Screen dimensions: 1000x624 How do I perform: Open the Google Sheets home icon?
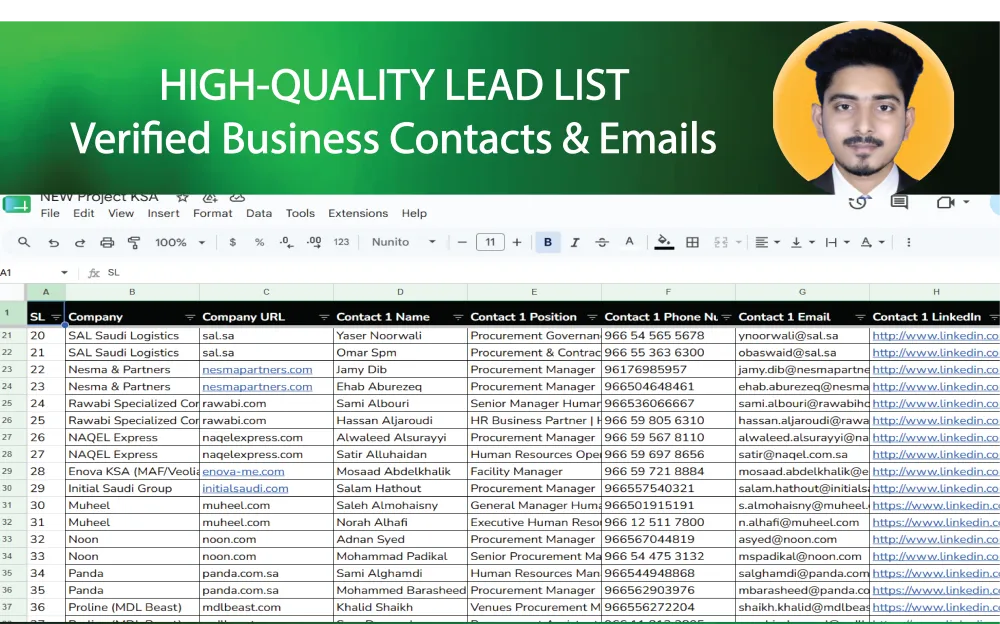click(16, 204)
